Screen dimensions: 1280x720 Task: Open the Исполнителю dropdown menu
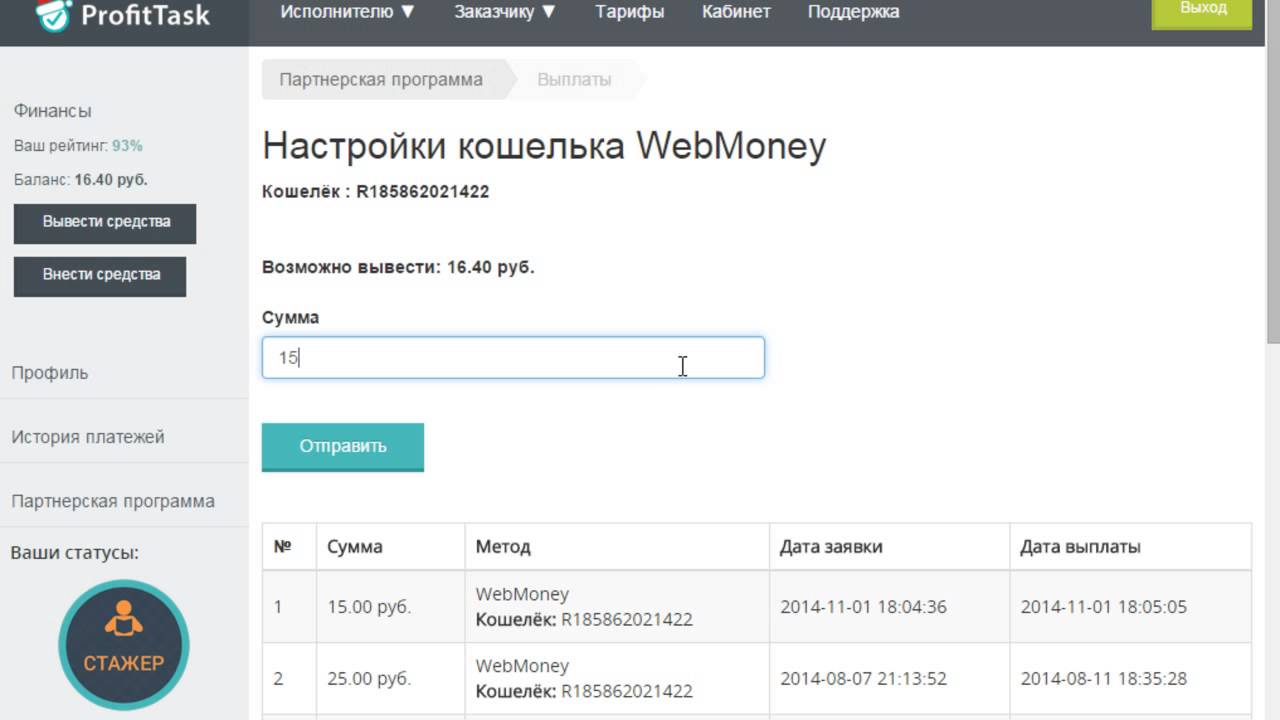click(x=347, y=12)
